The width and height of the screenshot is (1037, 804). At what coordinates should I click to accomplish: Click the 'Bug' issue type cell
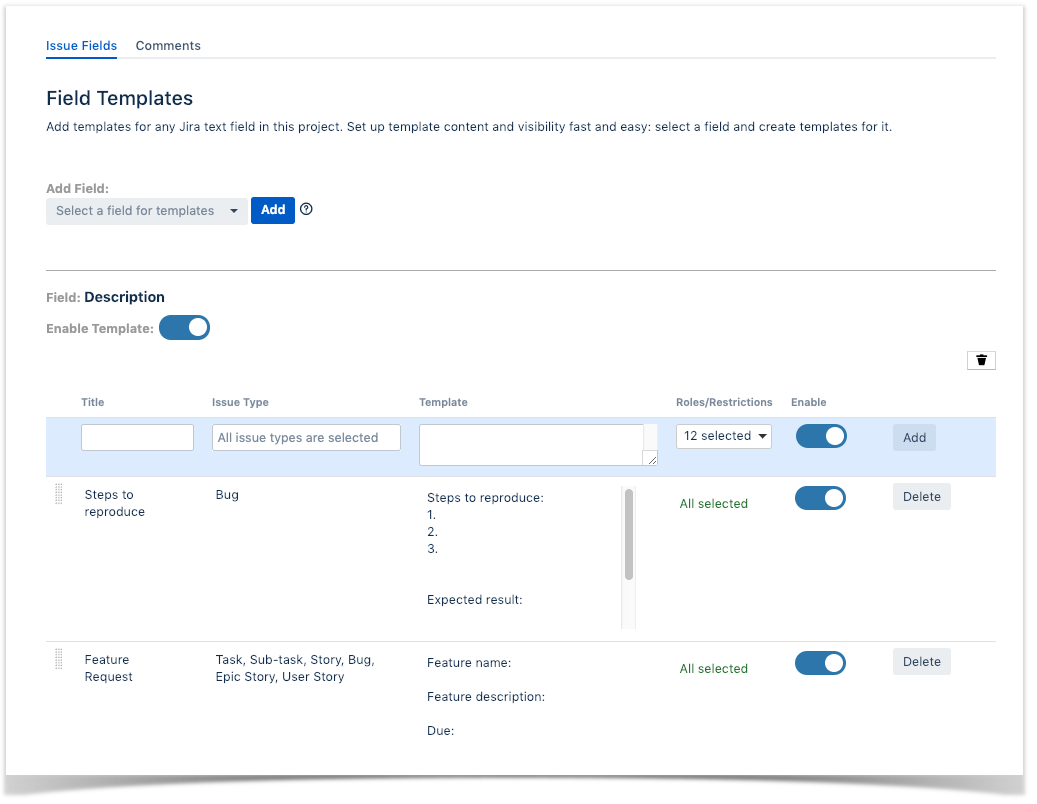click(x=227, y=495)
